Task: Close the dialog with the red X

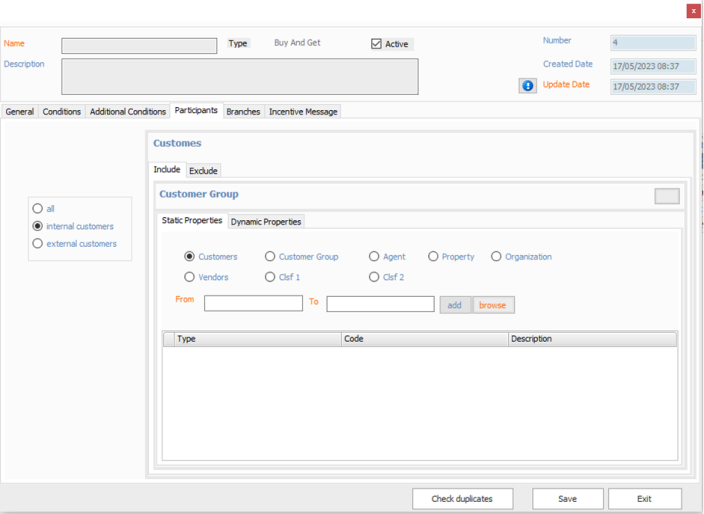Action: click(693, 11)
